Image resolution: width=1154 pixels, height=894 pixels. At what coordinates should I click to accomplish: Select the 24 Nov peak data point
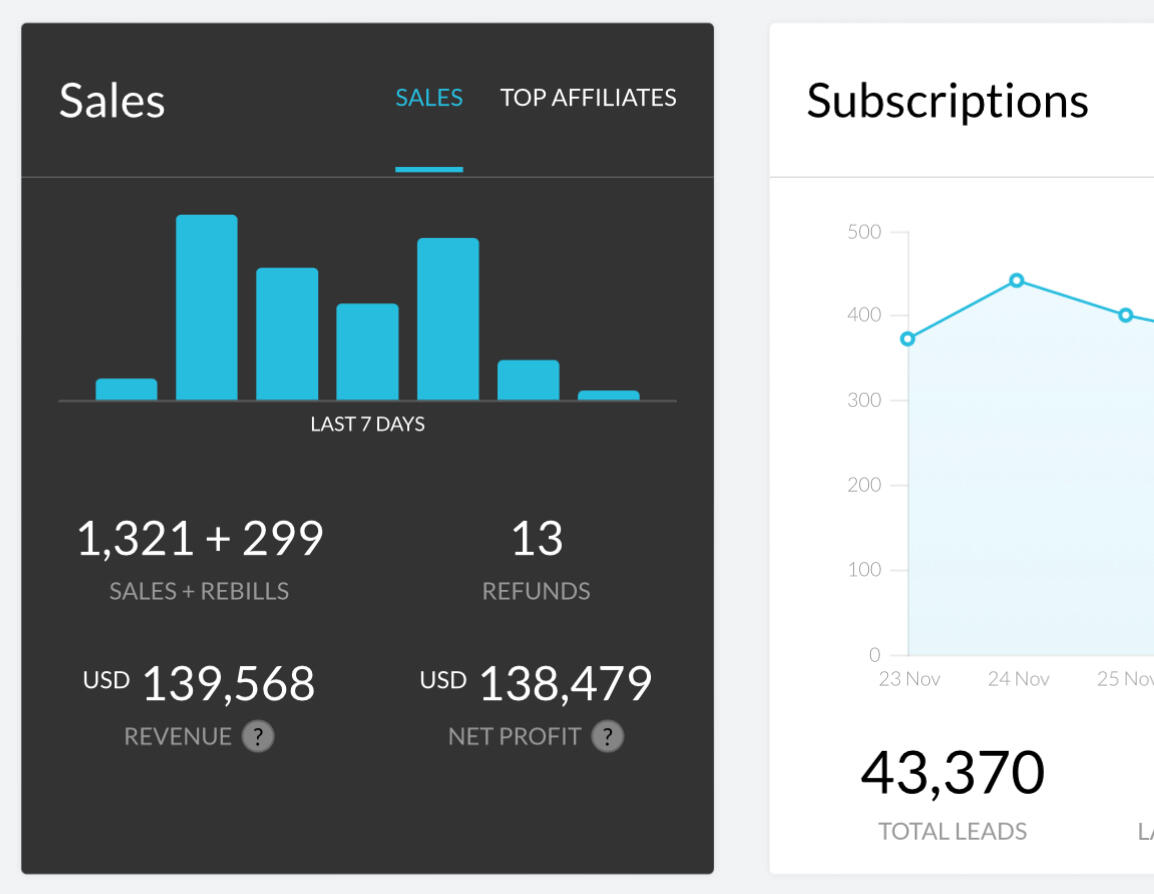pyautogui.click(x=1016, y=280)
